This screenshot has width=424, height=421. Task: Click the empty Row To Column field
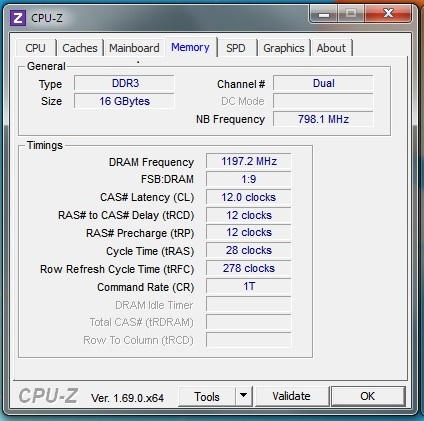(249, 340)
